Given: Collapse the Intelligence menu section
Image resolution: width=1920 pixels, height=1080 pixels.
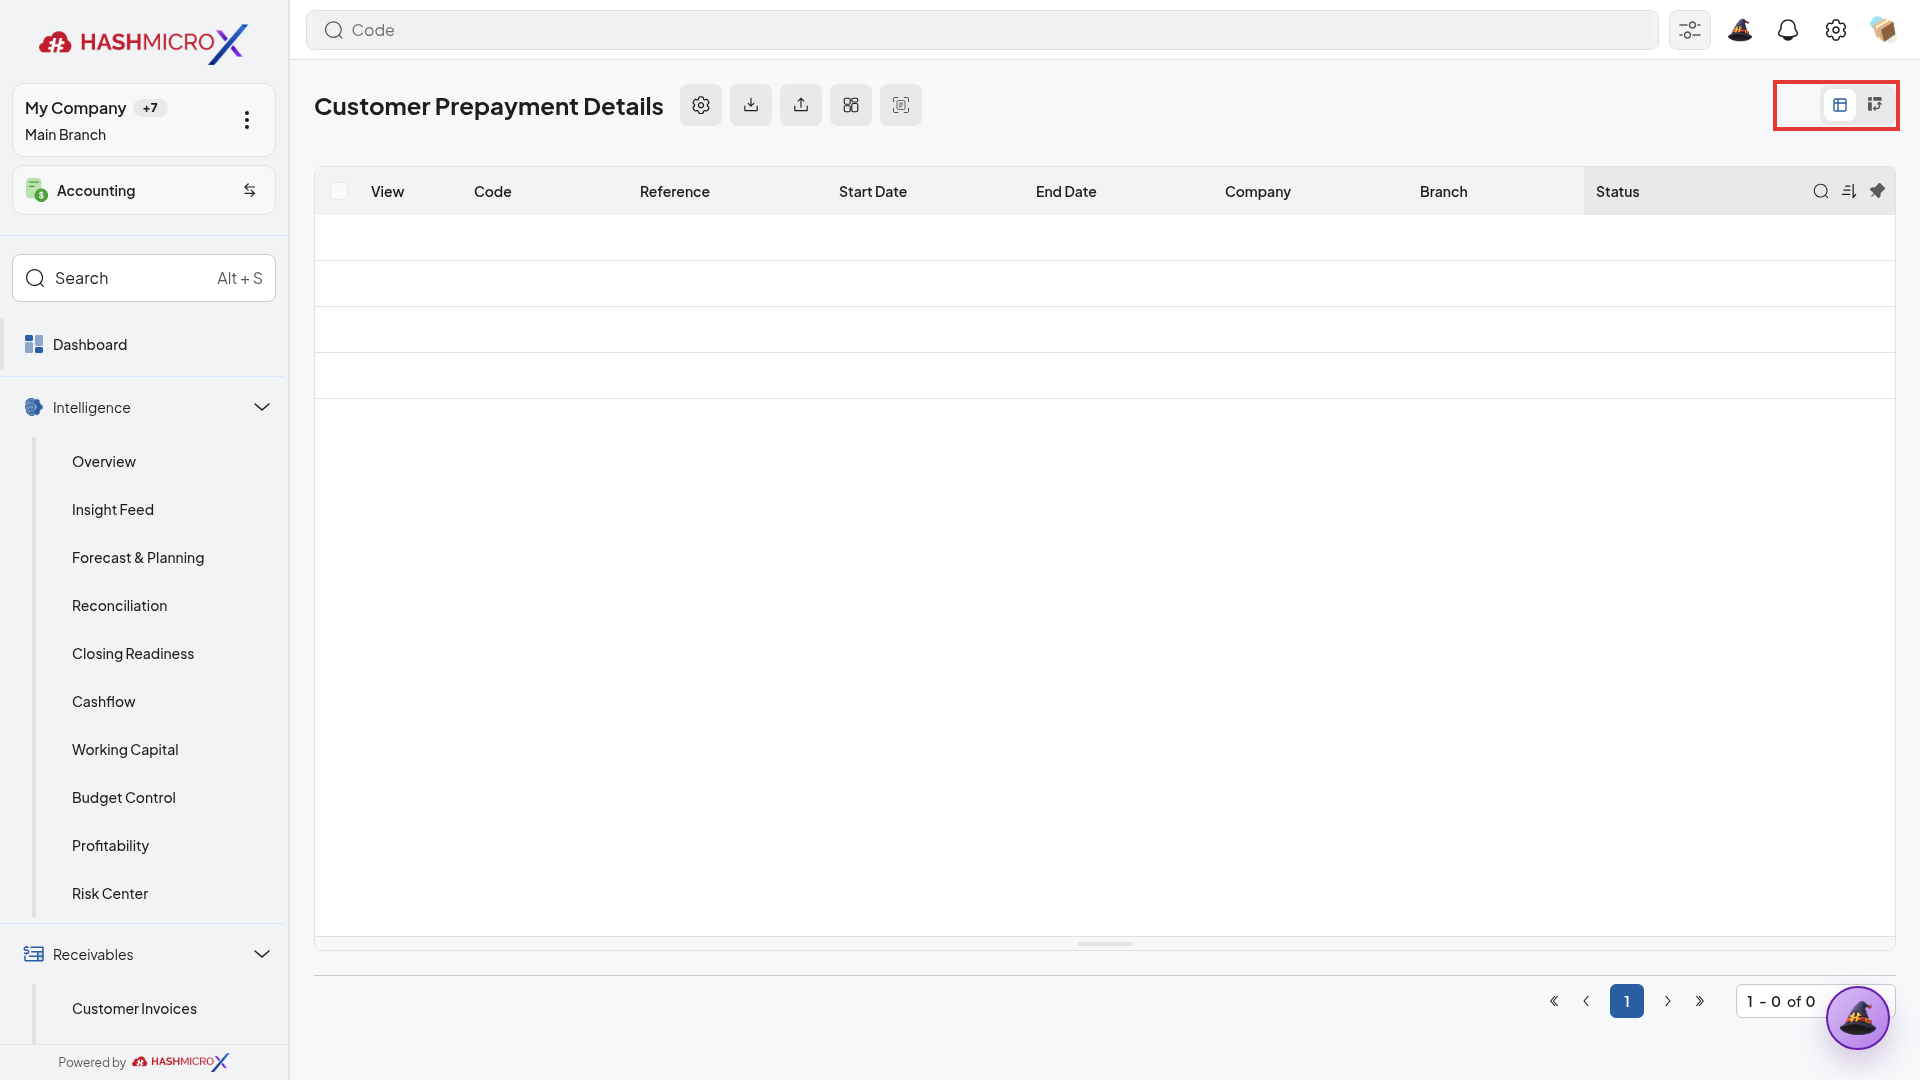Looking at the screenshot, I should pyautogui.click(x=262, y=407).
